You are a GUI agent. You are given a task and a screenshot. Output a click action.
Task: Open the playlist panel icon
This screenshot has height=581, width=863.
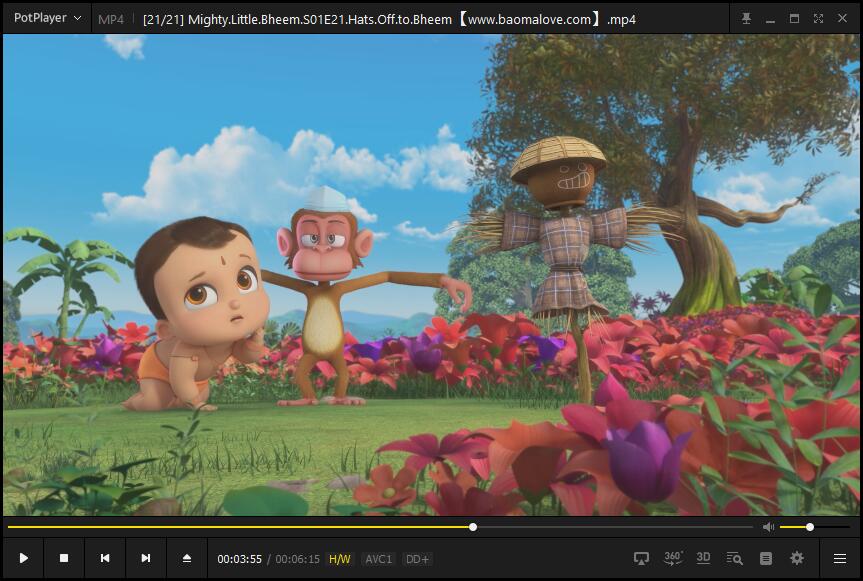point(766,558)
